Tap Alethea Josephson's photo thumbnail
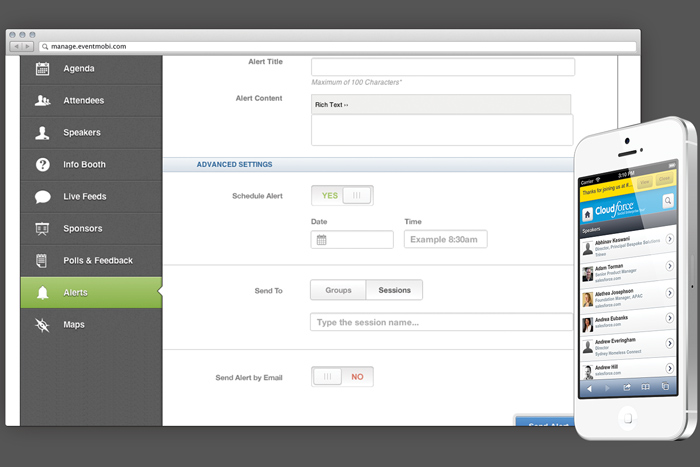This screenshot has width=700, height=467. (588, 299)
